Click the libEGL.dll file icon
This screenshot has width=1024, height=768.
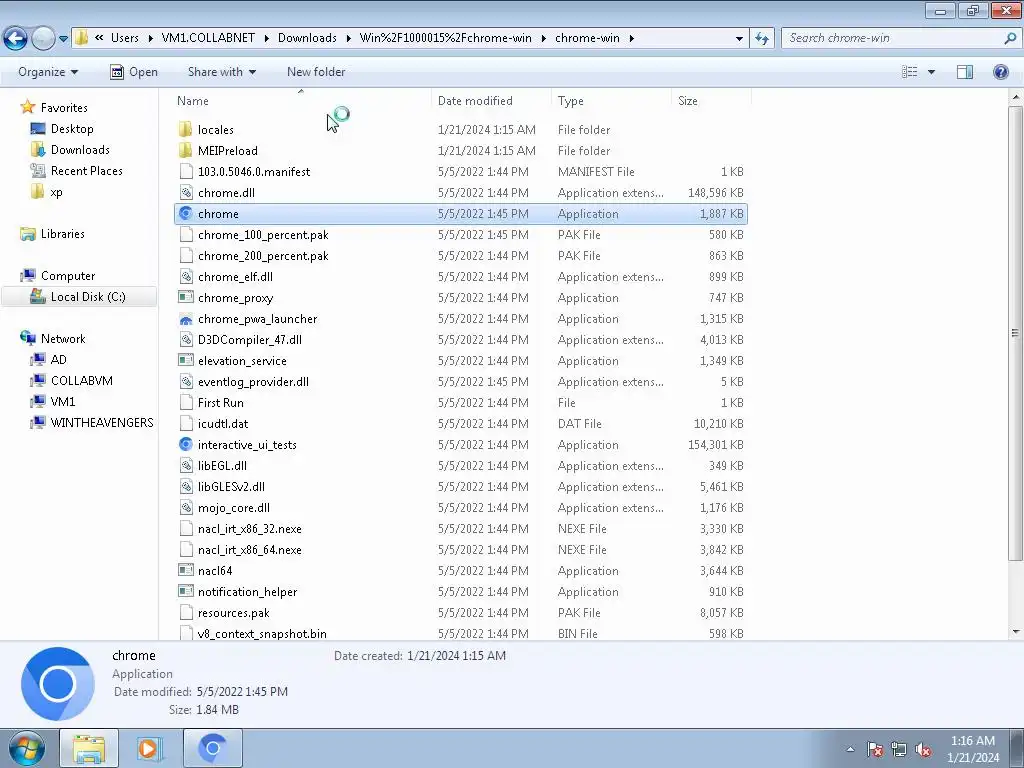(x=186, y=466)
